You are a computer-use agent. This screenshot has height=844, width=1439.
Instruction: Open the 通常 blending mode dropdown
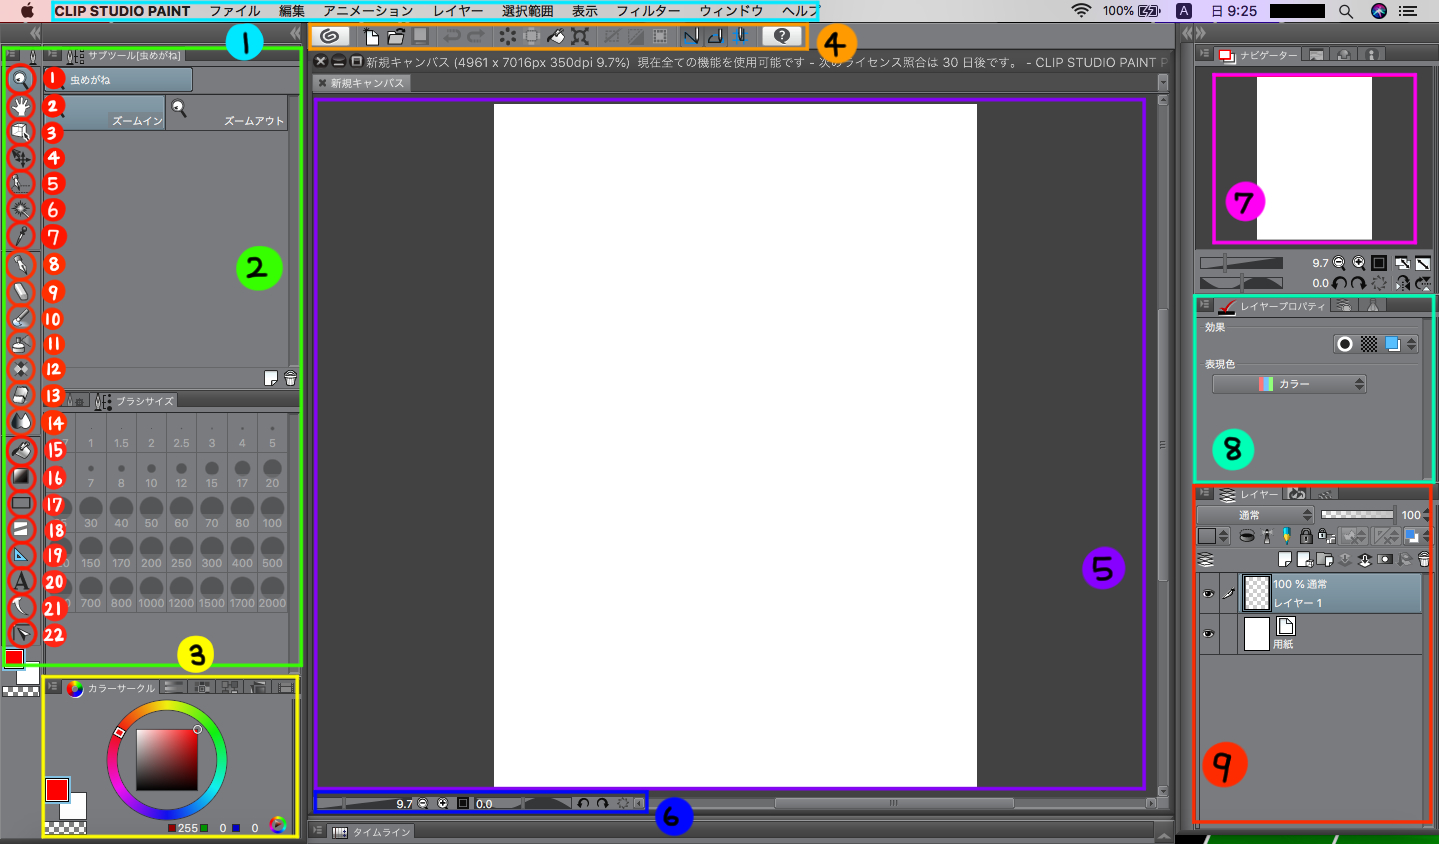pyautogui.click(x=1256, y=515)
